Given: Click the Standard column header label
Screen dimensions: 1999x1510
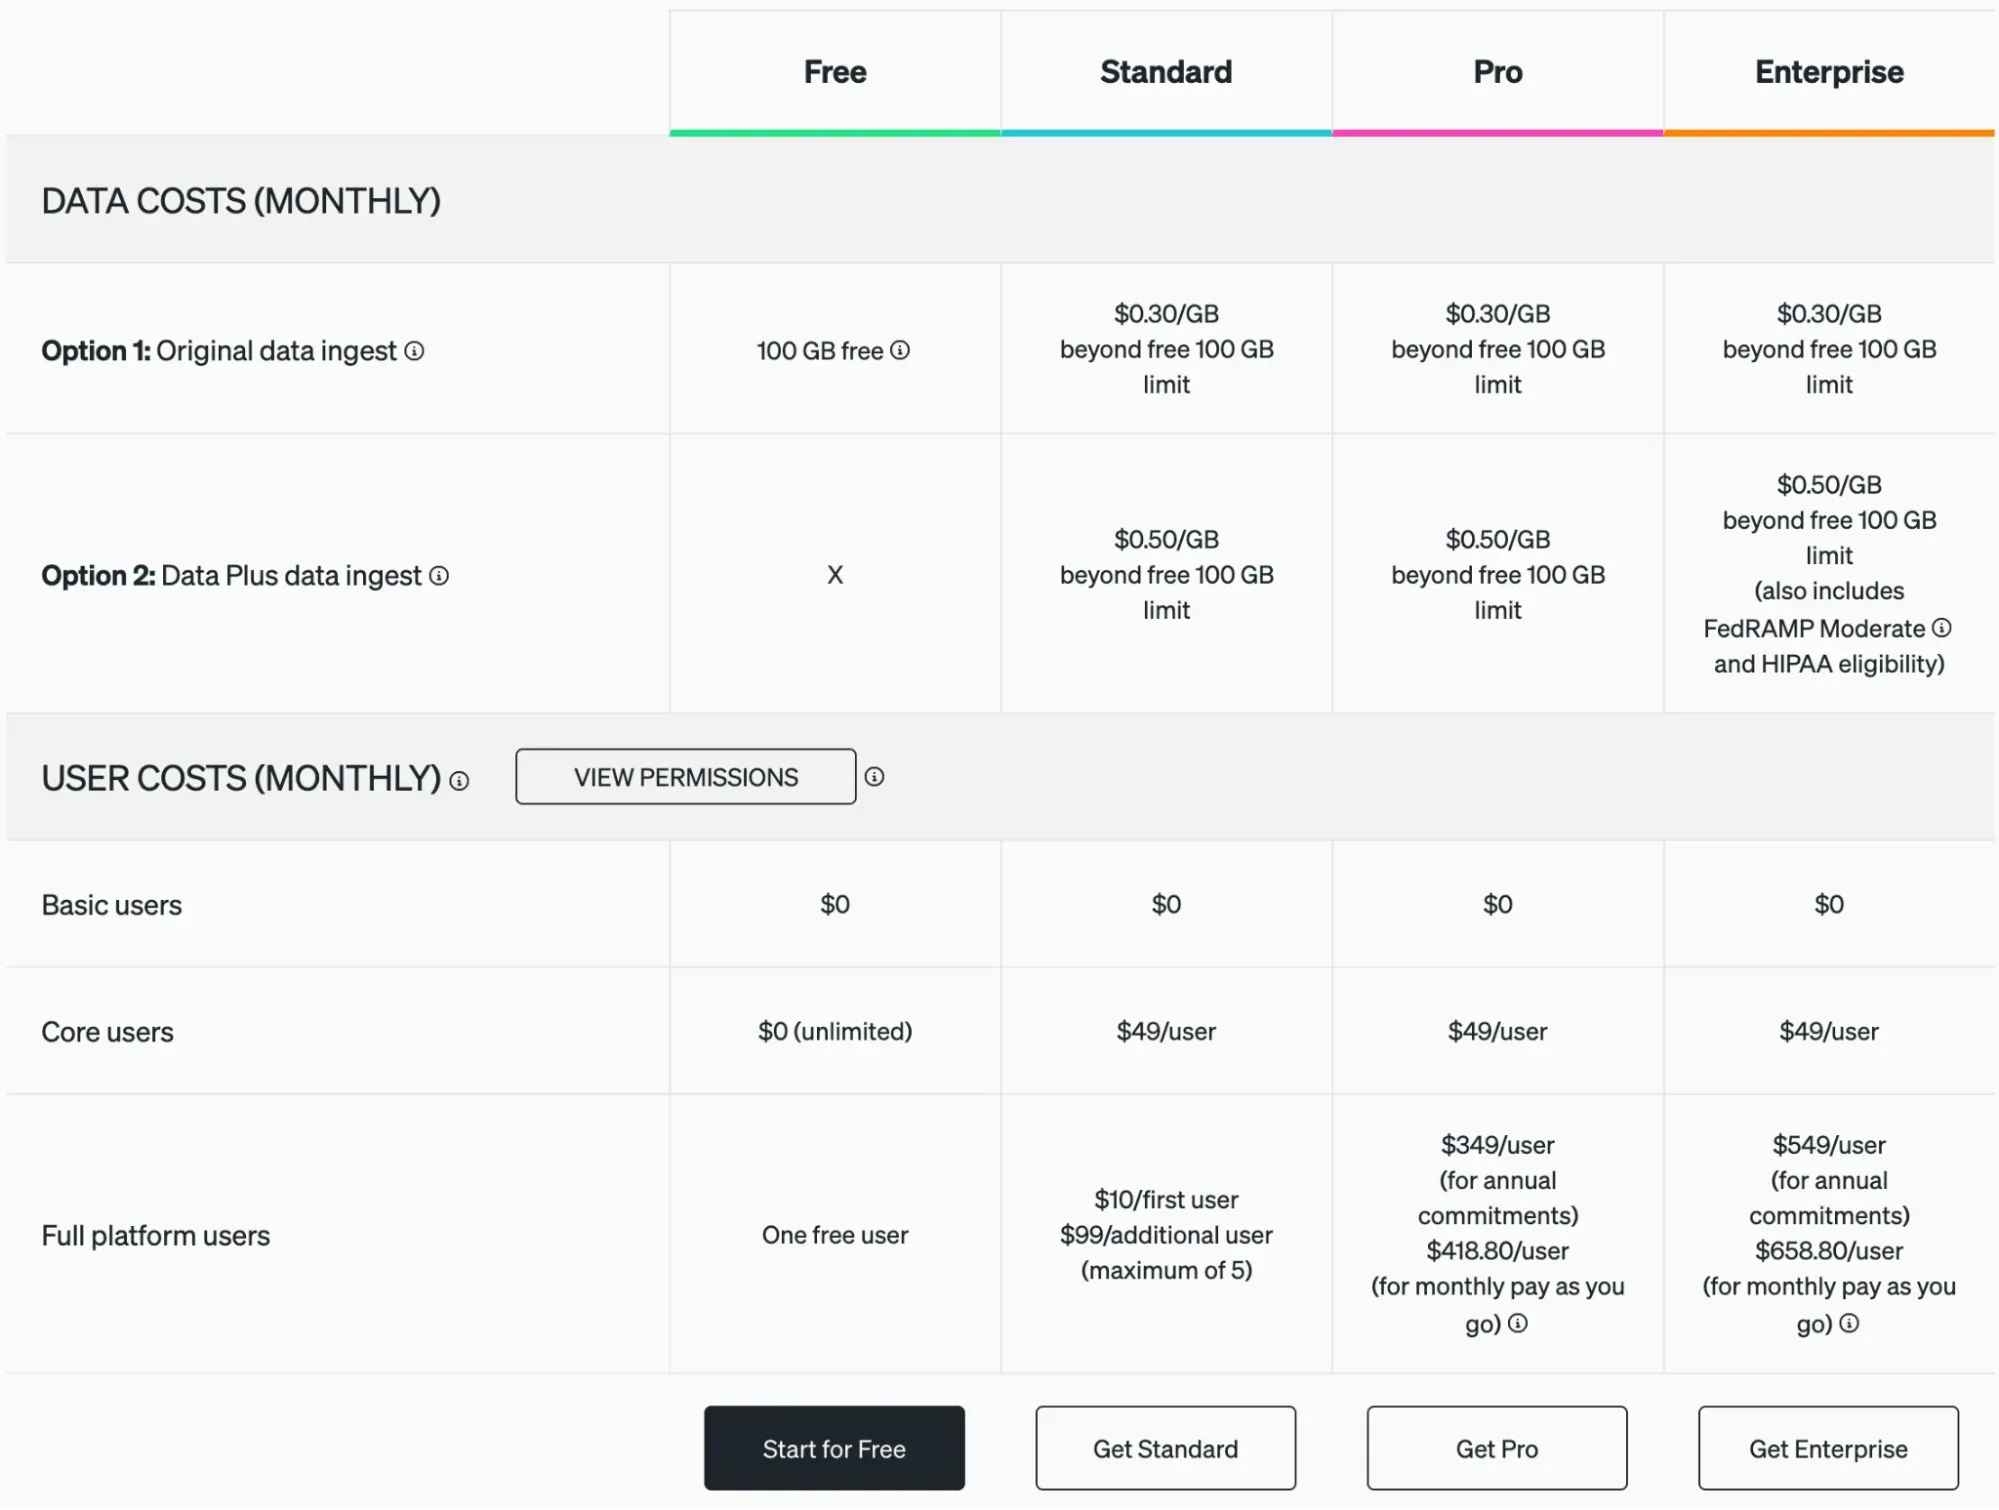Looking at the screenshot, I should 1165,71.
